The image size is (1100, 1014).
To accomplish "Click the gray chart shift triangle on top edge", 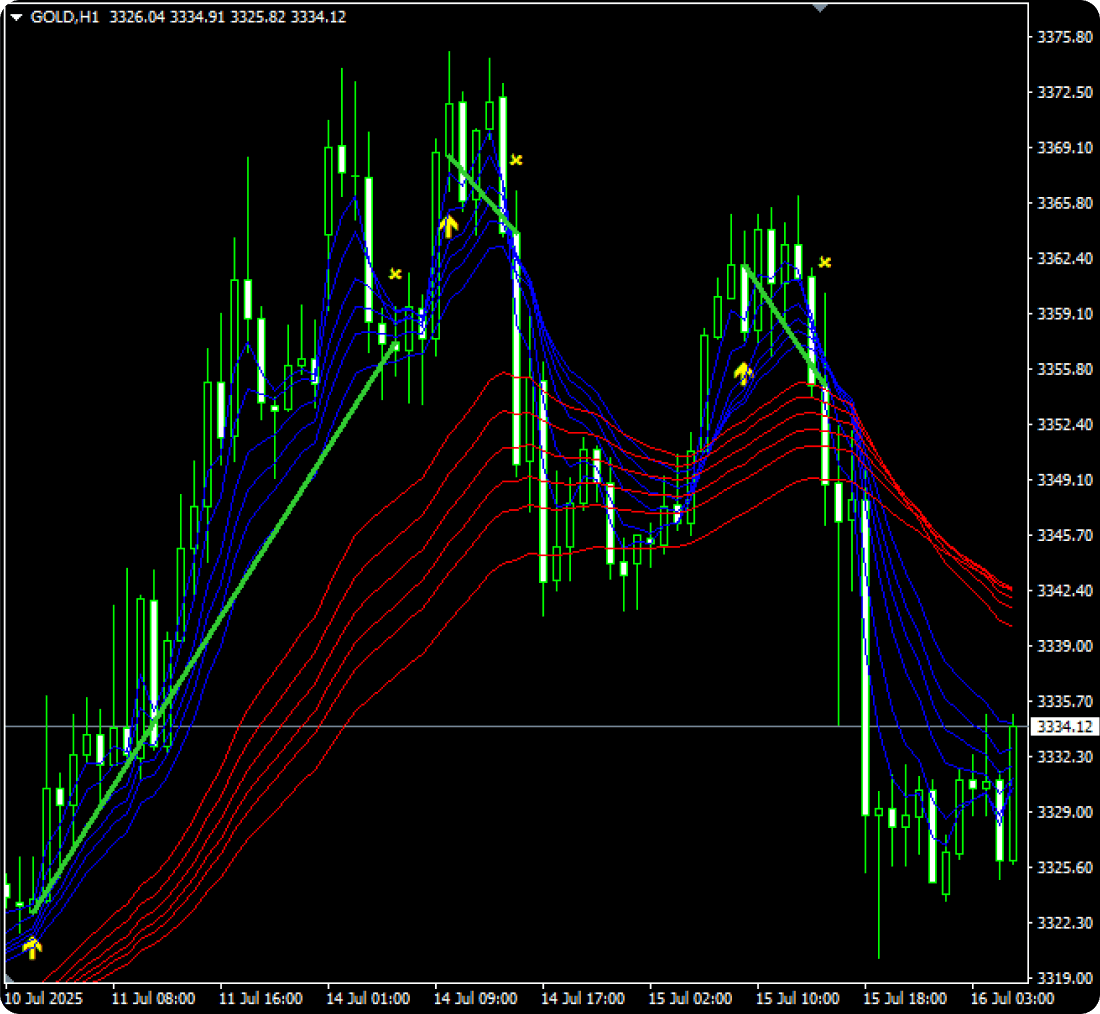I will (x=820, y=8).
